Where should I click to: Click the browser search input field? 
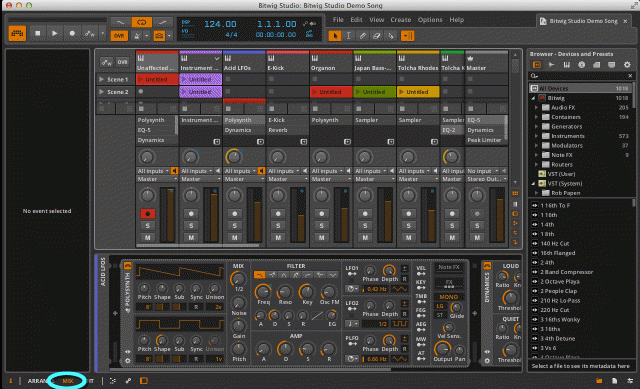582,76
